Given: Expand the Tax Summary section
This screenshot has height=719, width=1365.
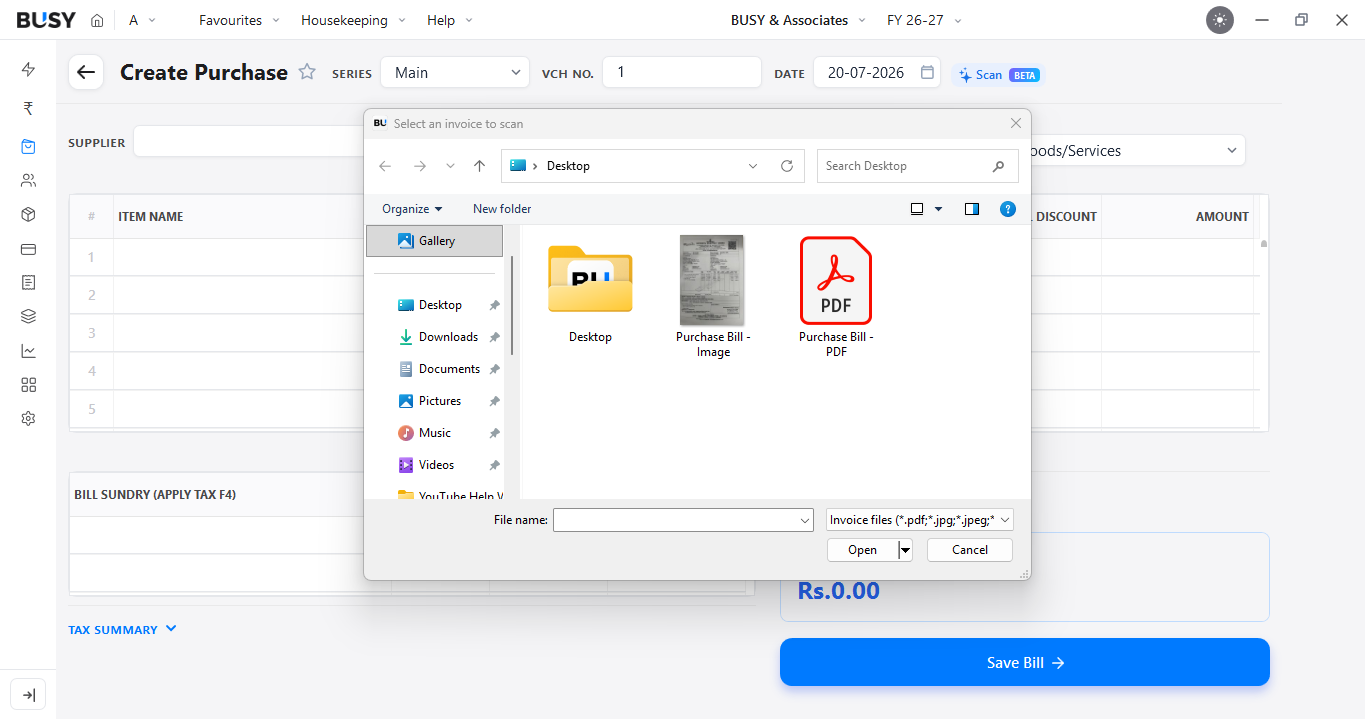Looking at the screenshot, I should point(122,629).
